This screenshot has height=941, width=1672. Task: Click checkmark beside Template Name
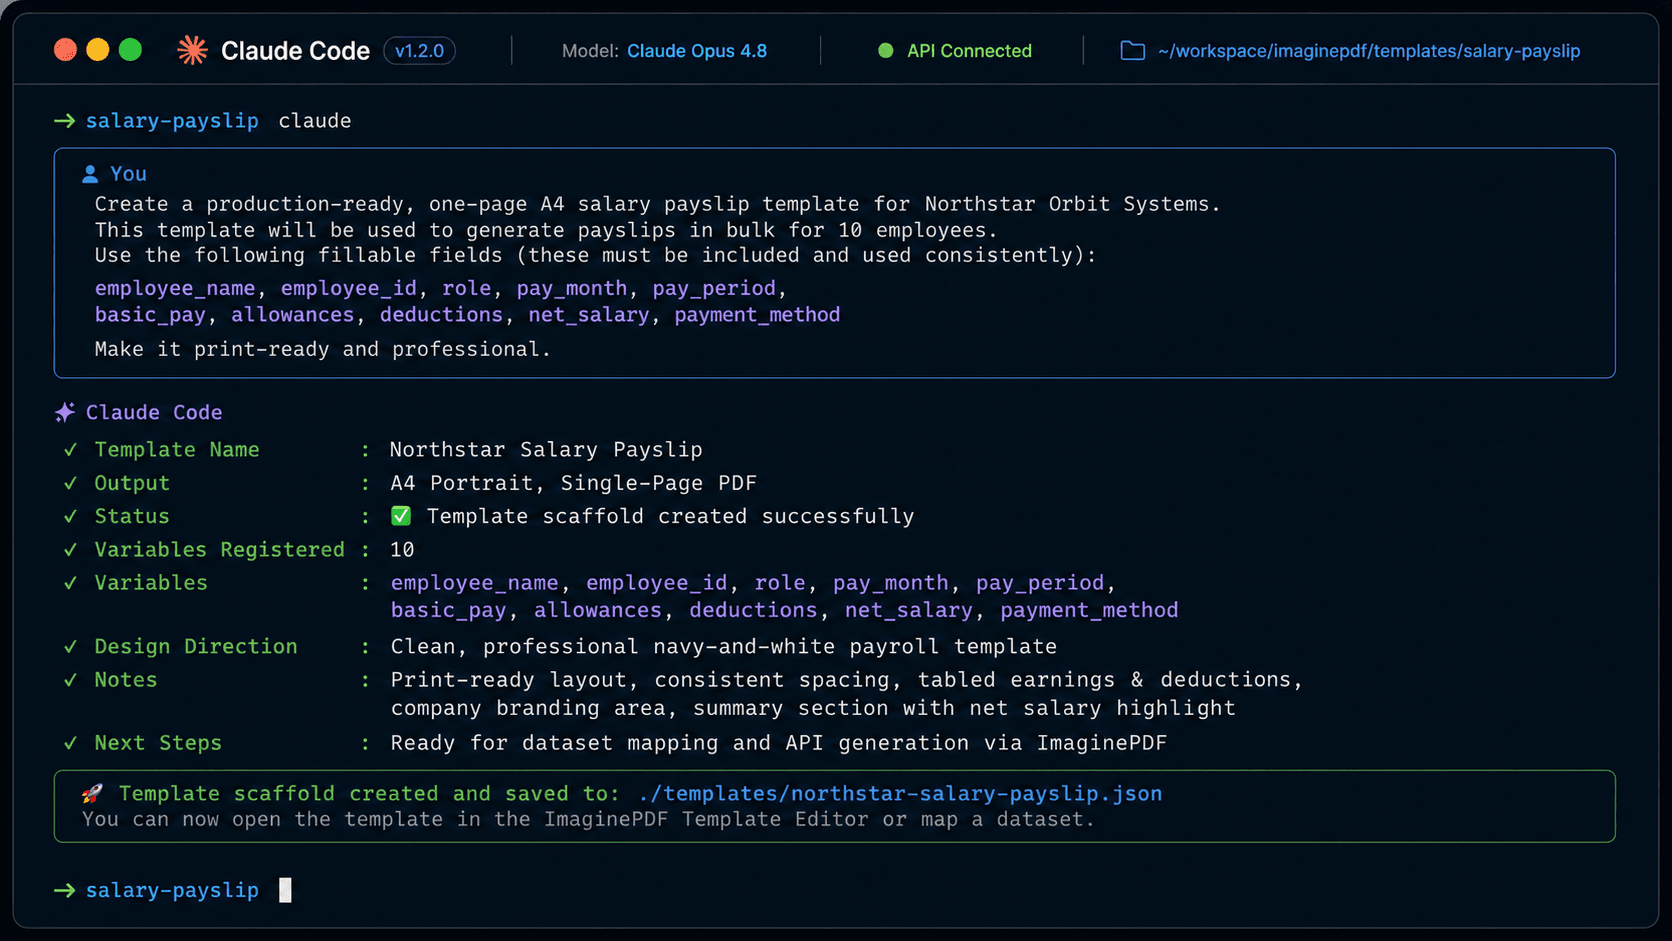point(70,450)
